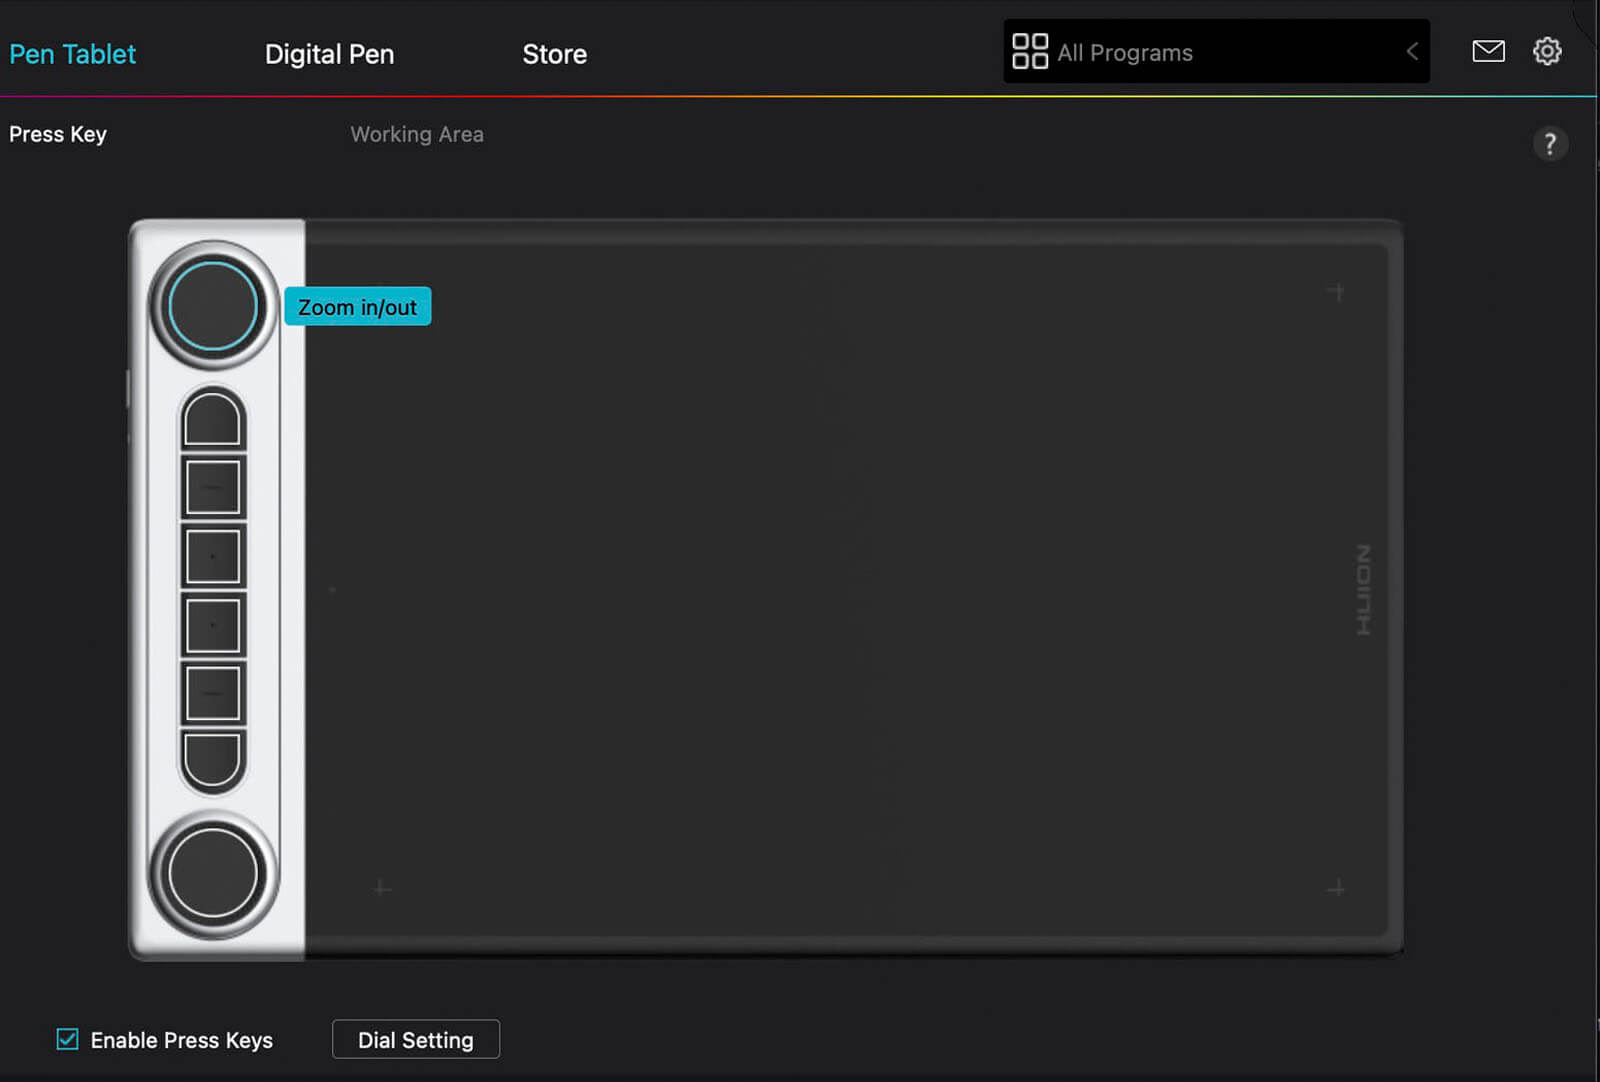The image size is (1600, 1082).
Task: Uncheck the Enable Press Keys checkbox
Action: [67, 1039]
